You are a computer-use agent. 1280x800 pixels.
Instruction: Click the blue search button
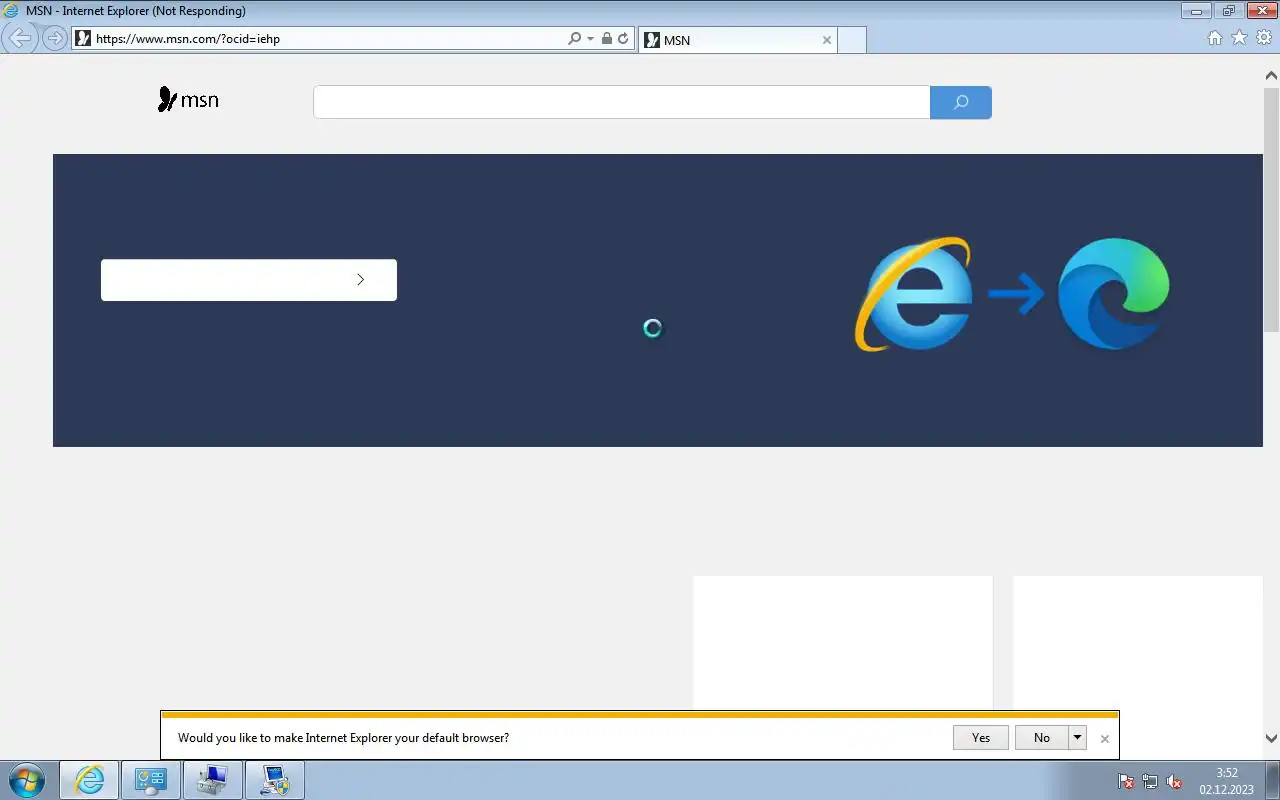pos(960,102)
